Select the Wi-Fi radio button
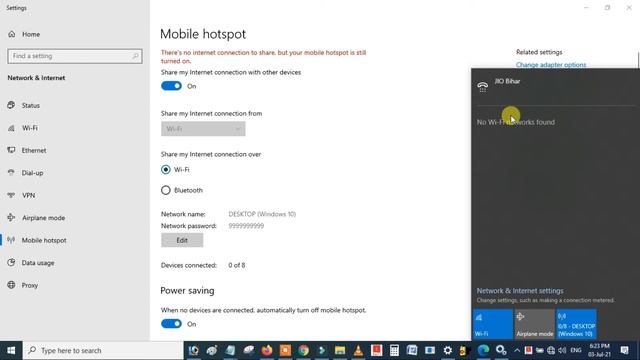This screenshot has height=360, width=640. tap(166, 169)
